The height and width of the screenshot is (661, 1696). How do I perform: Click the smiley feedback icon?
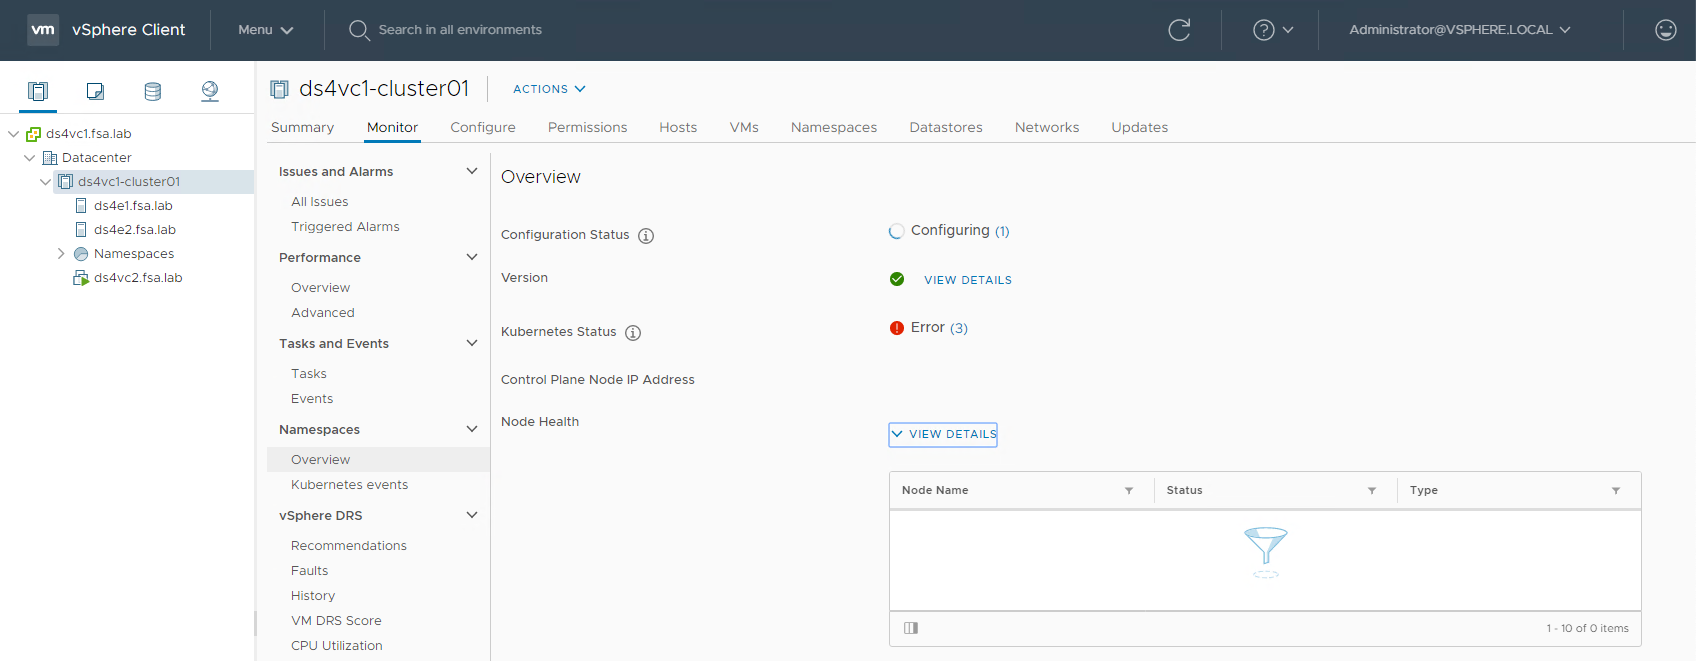pos(1665,30)
